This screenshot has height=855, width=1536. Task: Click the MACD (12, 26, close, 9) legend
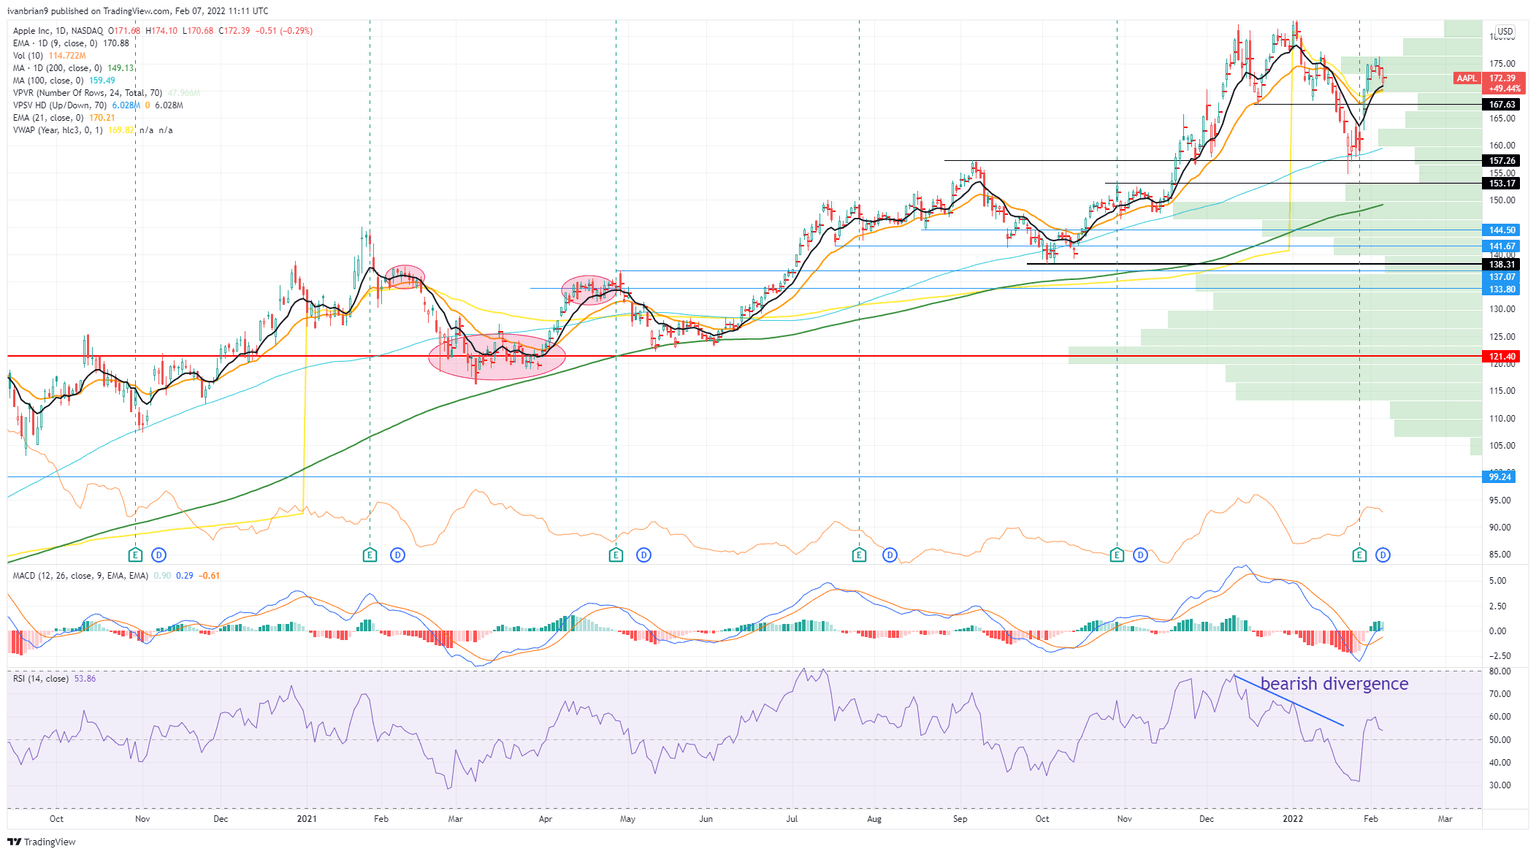pyautogui.click(x=116, y=576)
